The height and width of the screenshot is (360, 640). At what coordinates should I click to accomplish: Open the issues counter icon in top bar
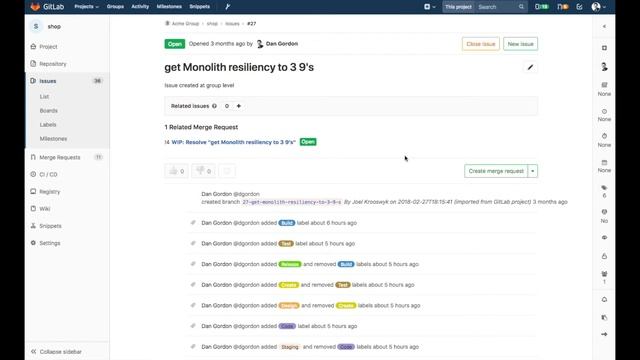coord(542,7)
